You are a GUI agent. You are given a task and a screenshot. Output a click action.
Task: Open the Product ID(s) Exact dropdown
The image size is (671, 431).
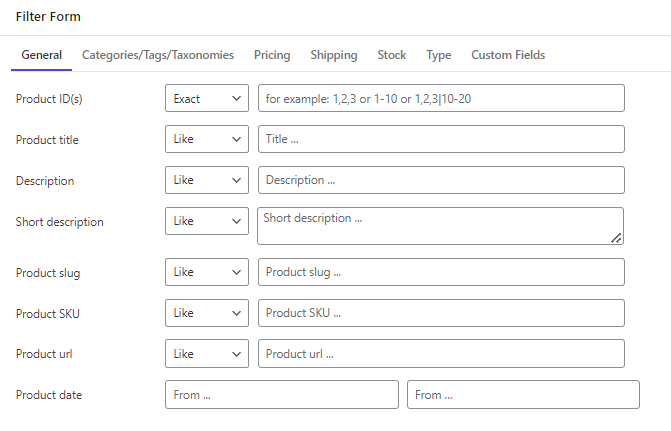point(207,98)
